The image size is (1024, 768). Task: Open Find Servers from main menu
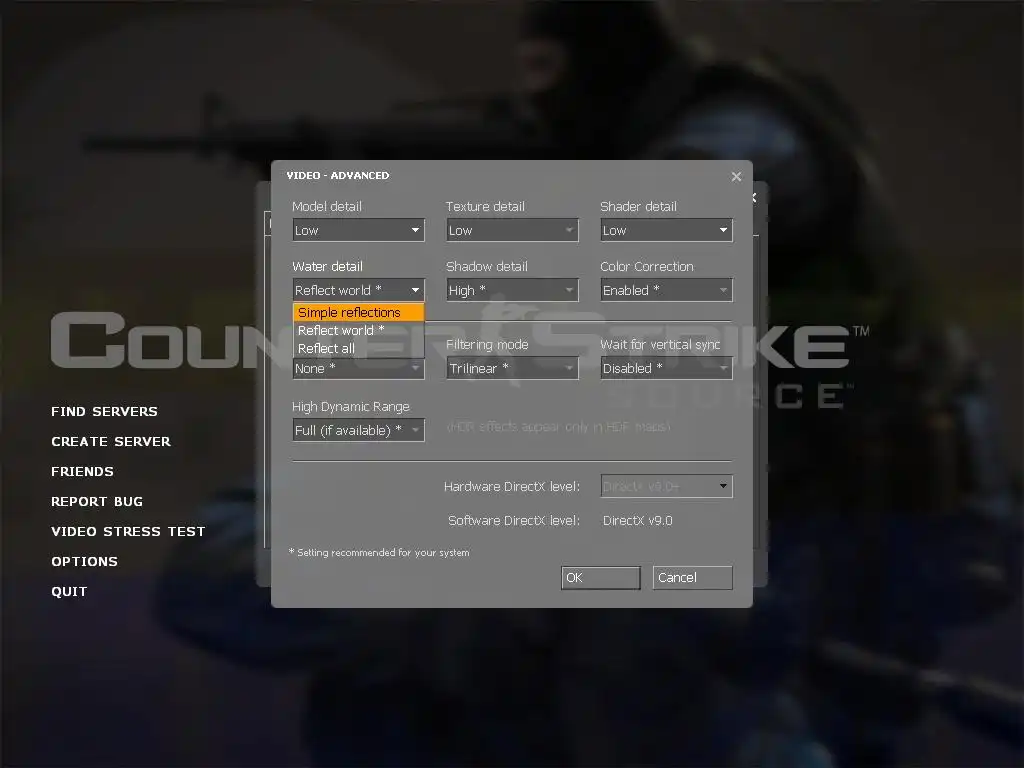click(x=104, y=411)
